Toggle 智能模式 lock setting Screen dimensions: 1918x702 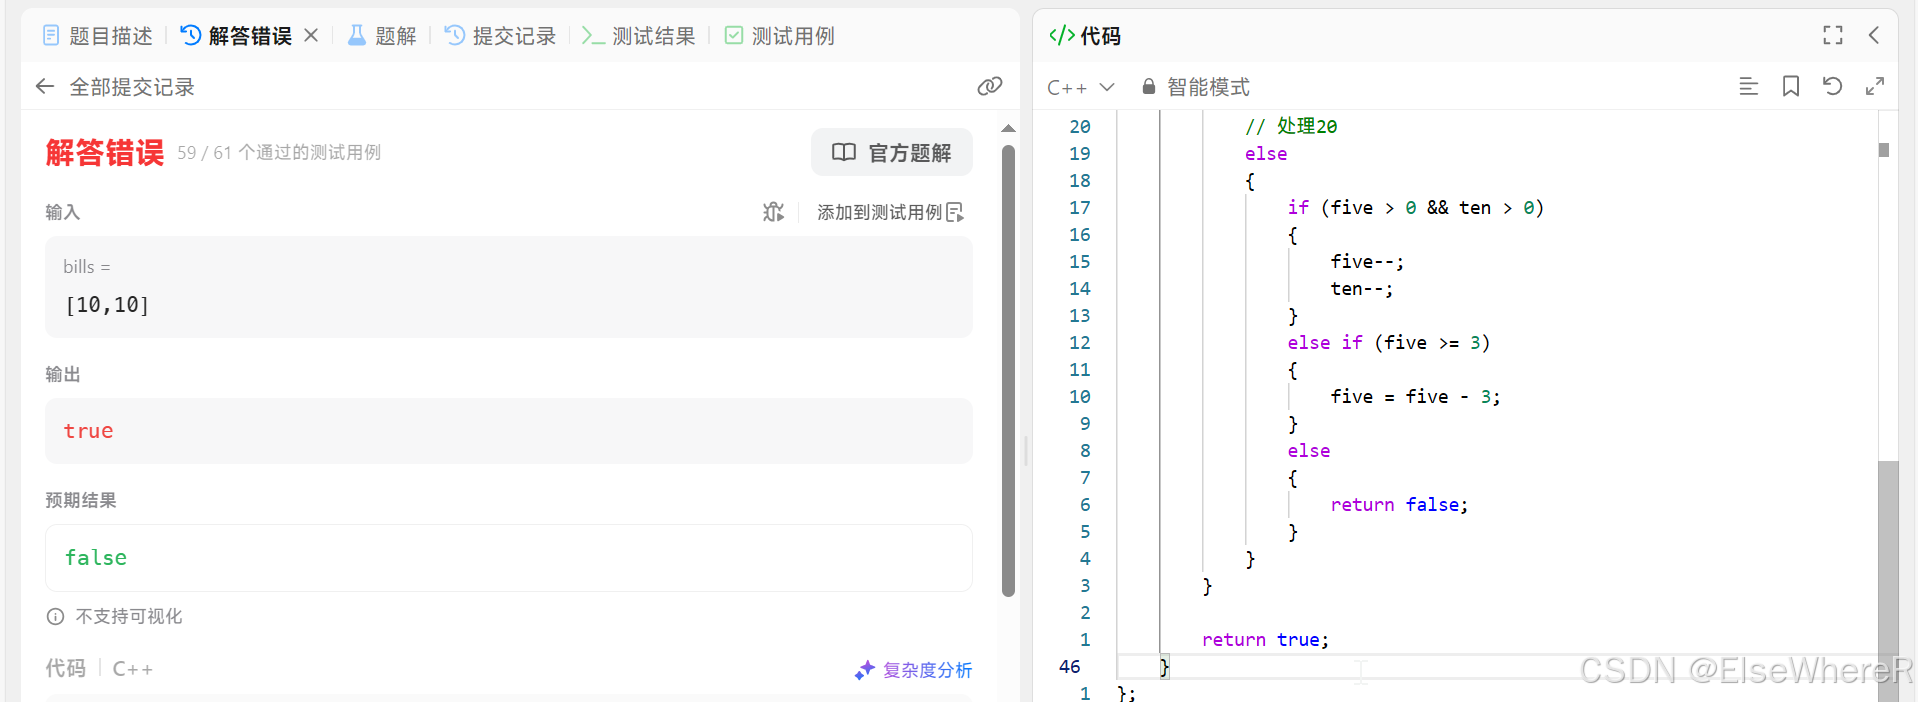coord(1196,87)
